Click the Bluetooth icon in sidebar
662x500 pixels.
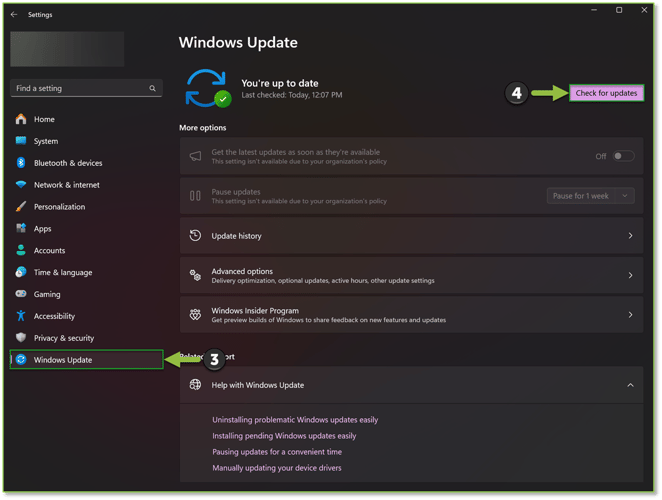21,163
